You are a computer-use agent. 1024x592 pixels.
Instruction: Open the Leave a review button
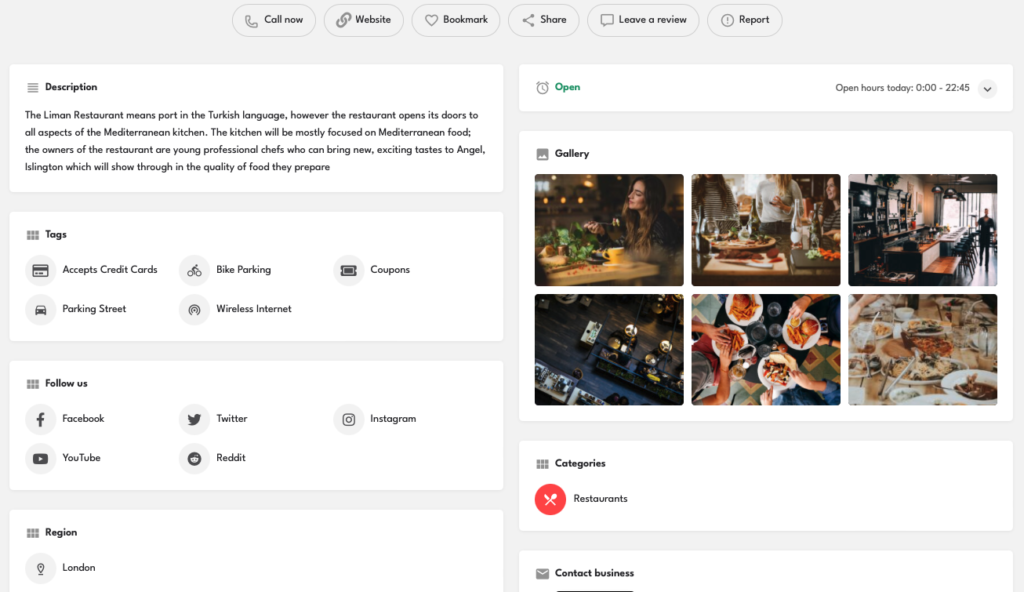click(643, 20)
